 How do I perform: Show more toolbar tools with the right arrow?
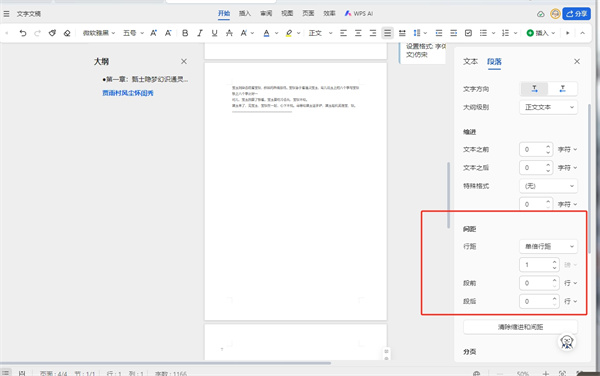(568, 33)
